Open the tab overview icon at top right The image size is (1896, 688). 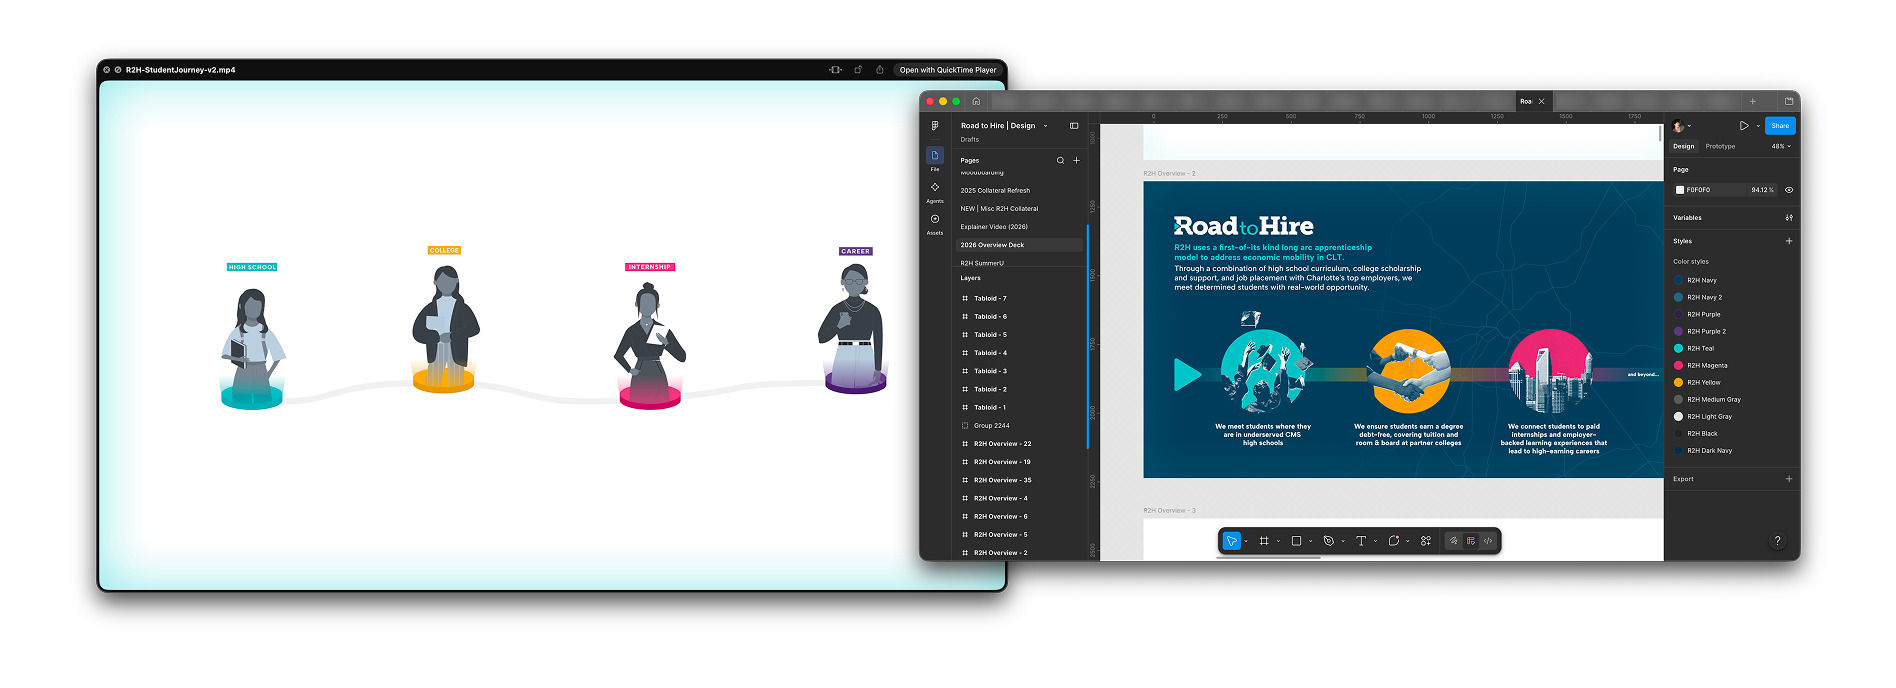1788,101
